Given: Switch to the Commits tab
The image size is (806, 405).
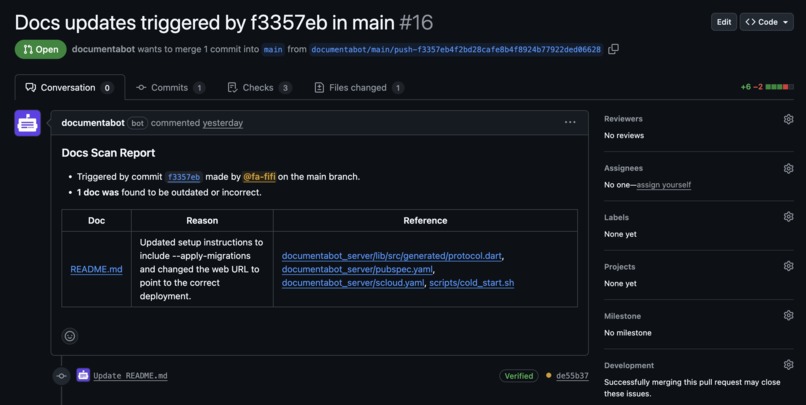Looking at the screenshot, I should 170,88.
